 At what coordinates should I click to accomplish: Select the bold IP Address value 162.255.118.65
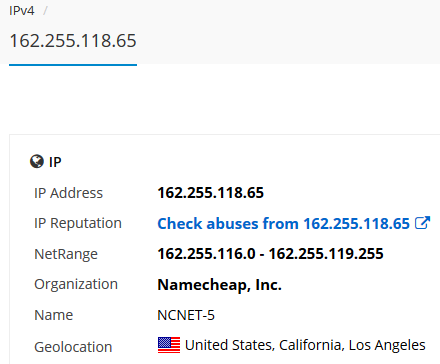click(x=211, y=193)
